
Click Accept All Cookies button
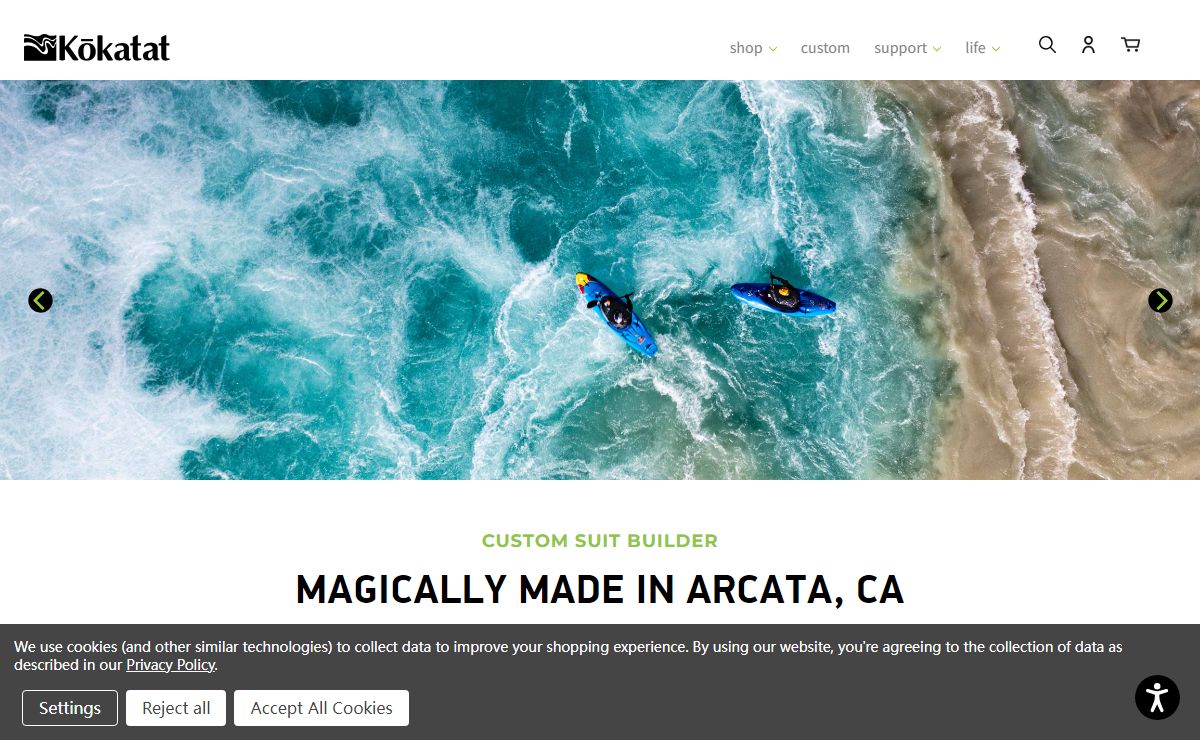pos(321,708)
